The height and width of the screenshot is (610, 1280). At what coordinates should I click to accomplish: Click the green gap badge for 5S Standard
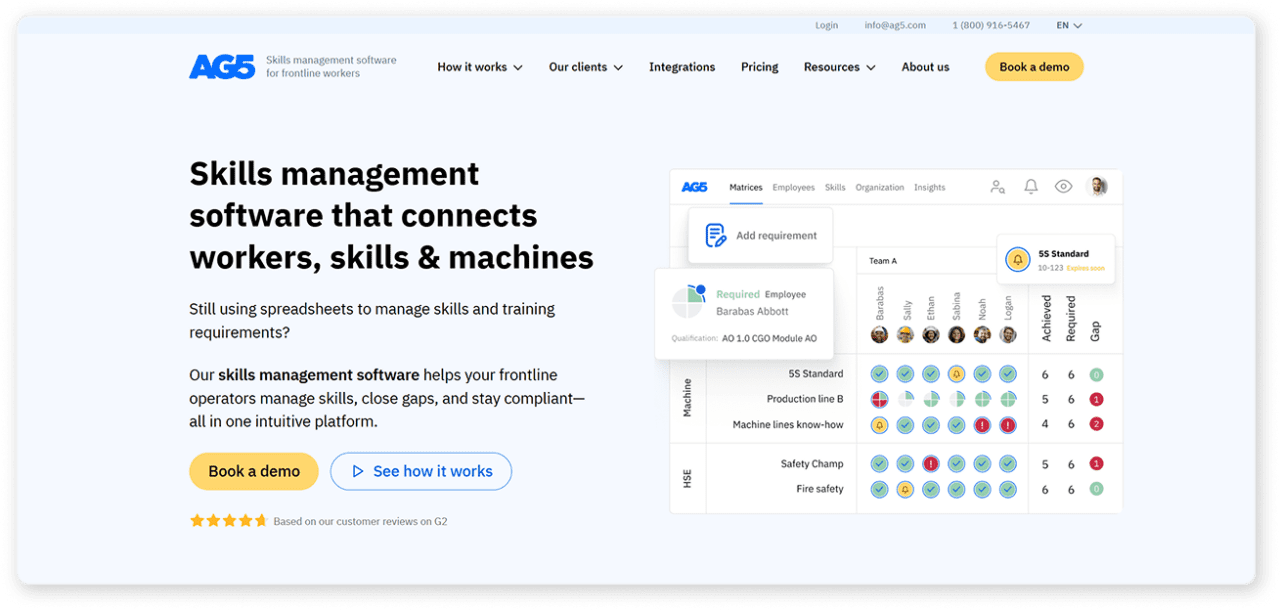[1096, 374]
